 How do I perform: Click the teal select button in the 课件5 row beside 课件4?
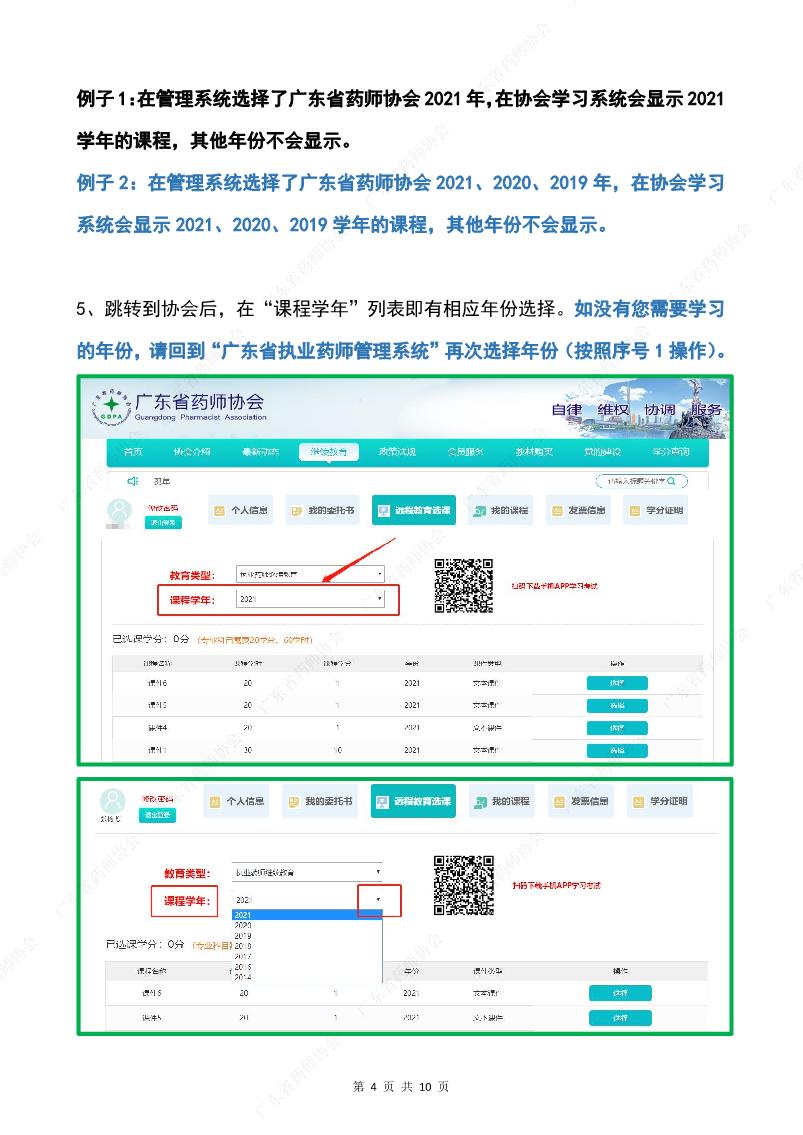tap(617, 705)
